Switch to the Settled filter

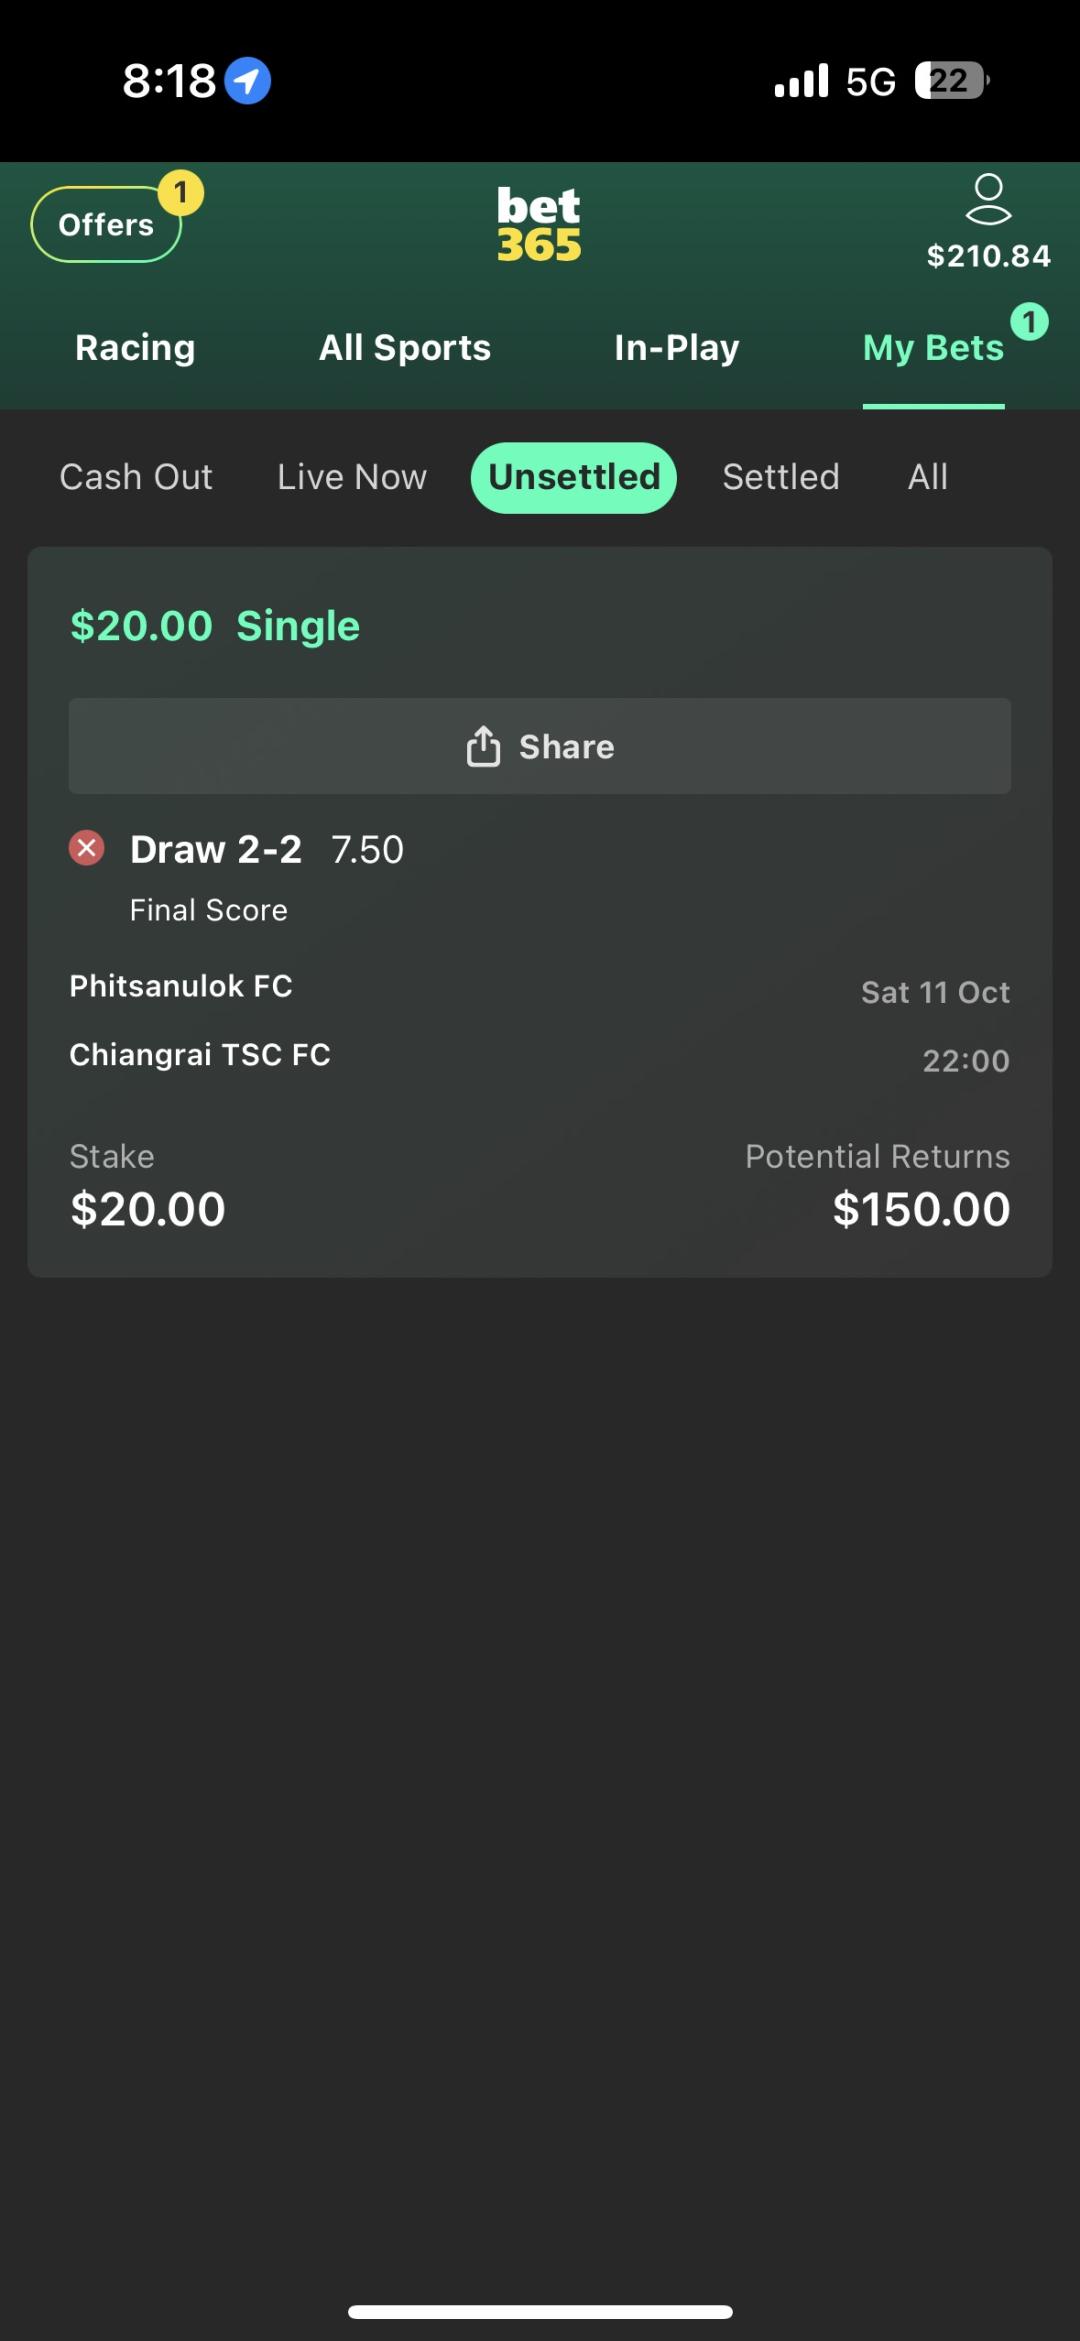[x=781, y=477]
